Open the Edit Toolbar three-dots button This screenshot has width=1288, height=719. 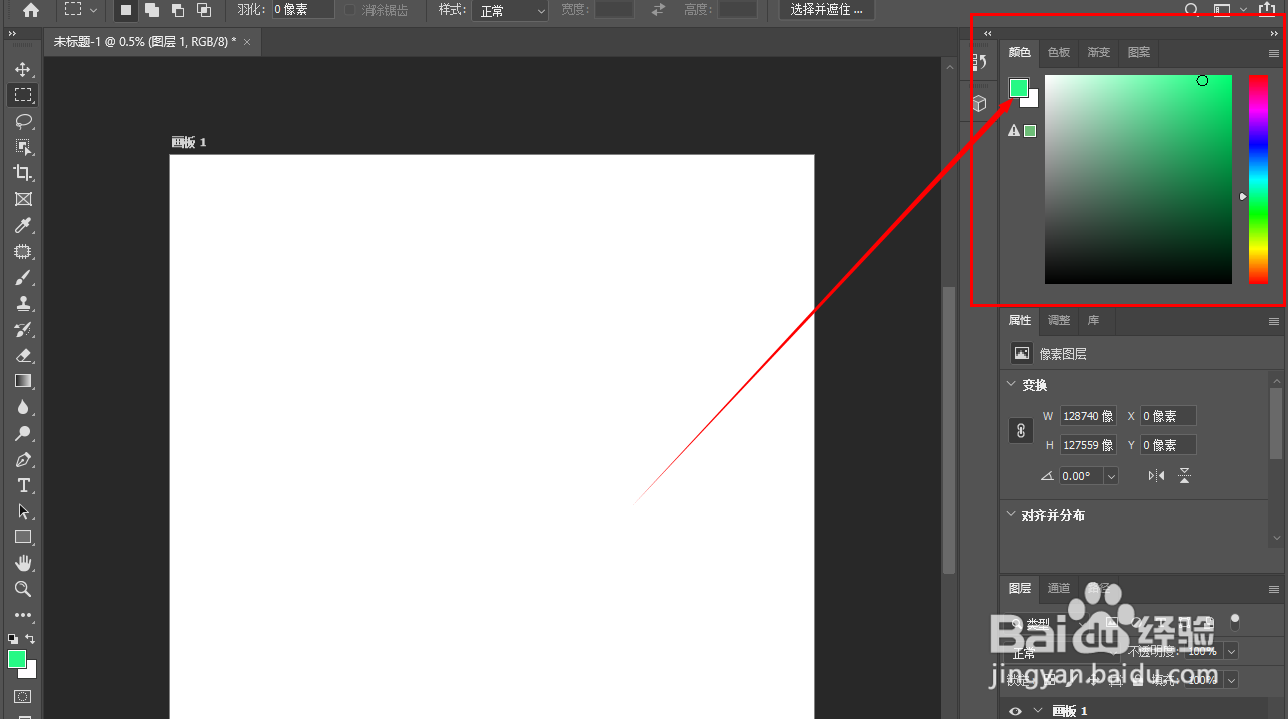point(23,615)
